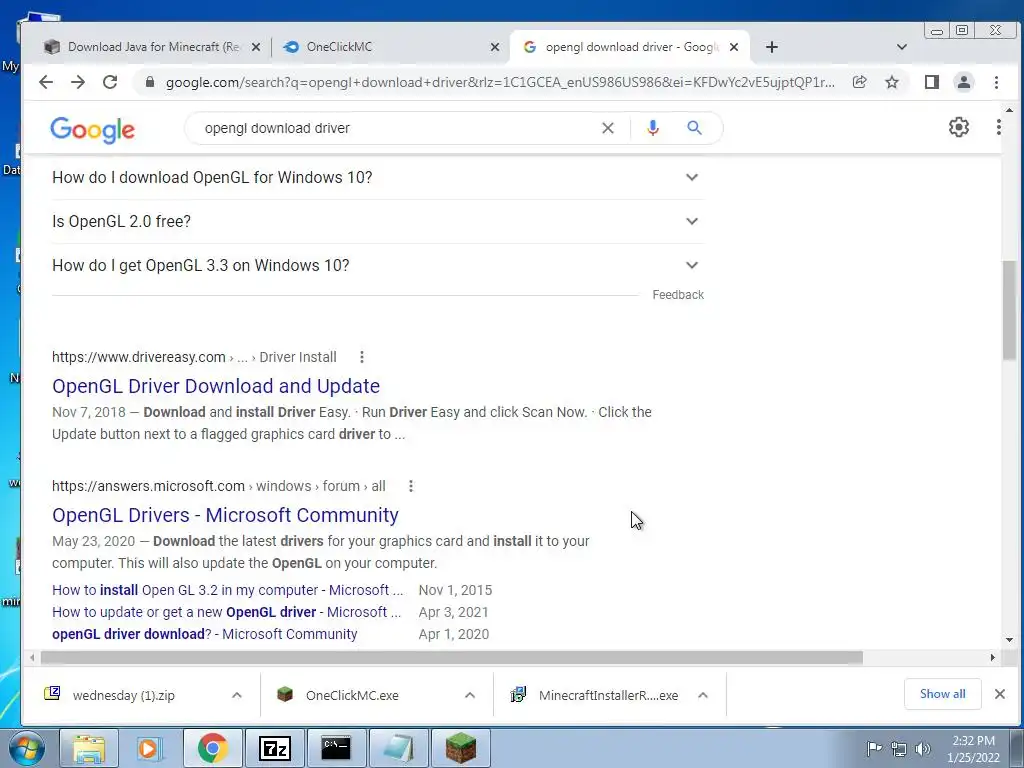Start a voice search with the microphone
This screenshot has height=768, width=1024.
(652, 128)
